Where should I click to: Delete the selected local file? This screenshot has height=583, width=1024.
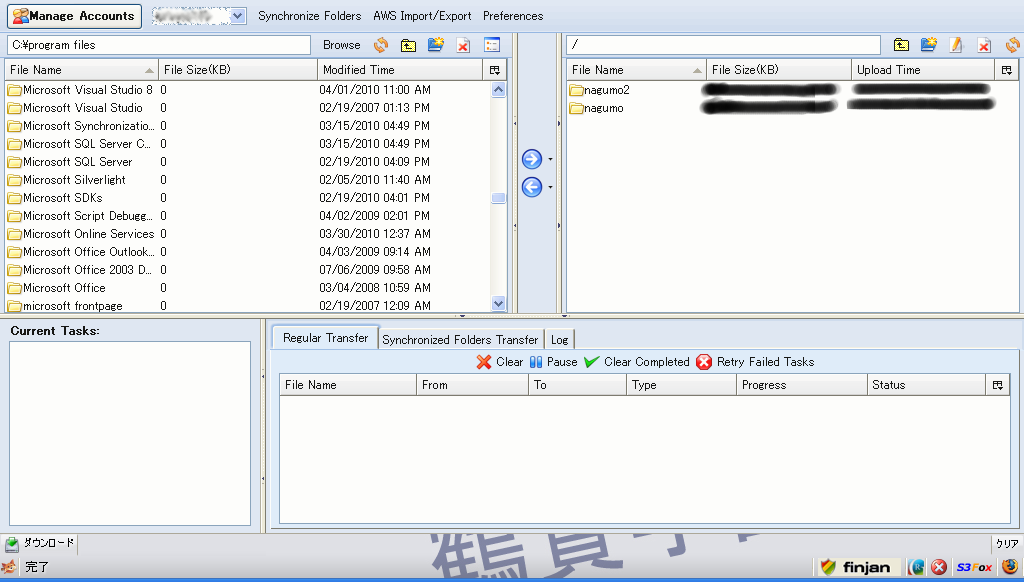click(463, 45)
